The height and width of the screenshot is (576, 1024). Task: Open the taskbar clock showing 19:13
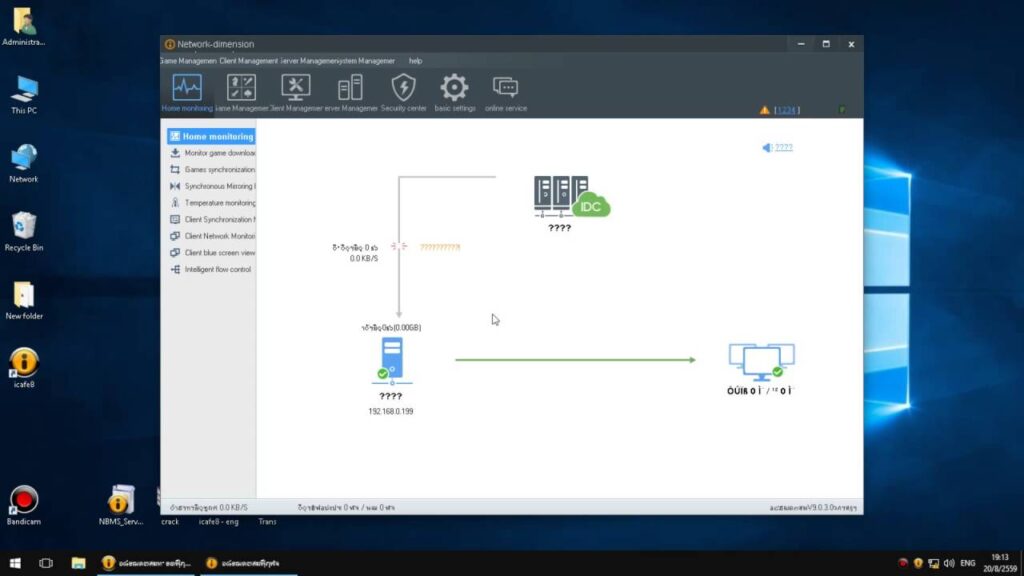click(1000, 563)
